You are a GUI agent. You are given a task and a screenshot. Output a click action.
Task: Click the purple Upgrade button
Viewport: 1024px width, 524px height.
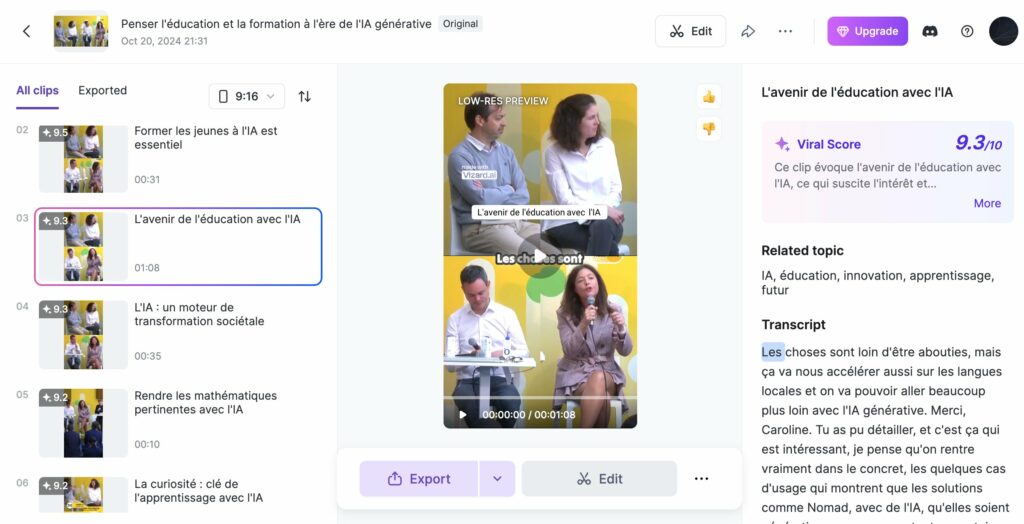pos(867,31)
